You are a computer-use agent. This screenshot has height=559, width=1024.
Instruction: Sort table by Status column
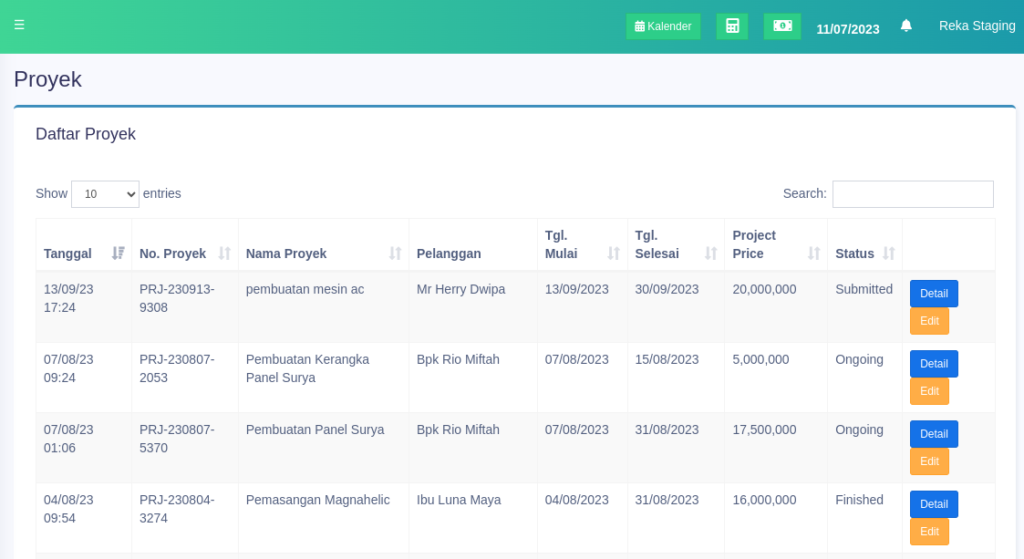pos(864,253)
